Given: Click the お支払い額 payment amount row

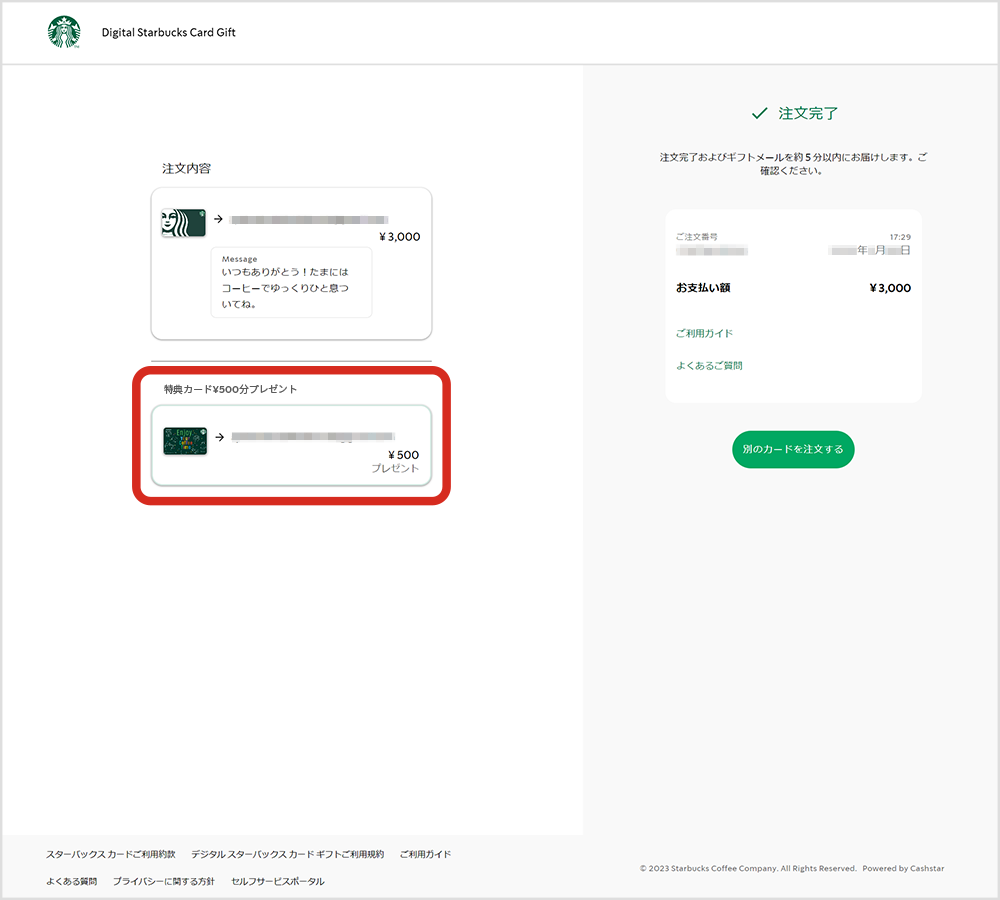Looking at the screenshot, I should tap(793, 288).
